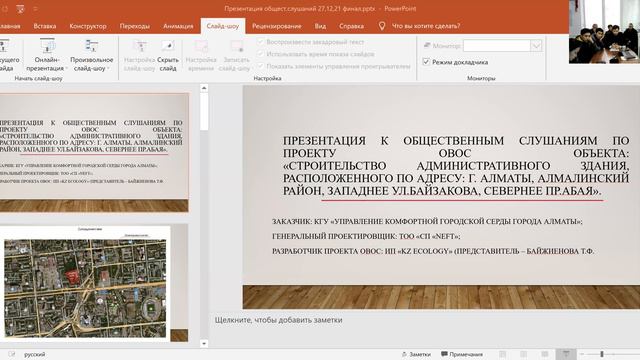Click the русский language indicator
The height and width of the screenshot is (360, 640).
35,354
